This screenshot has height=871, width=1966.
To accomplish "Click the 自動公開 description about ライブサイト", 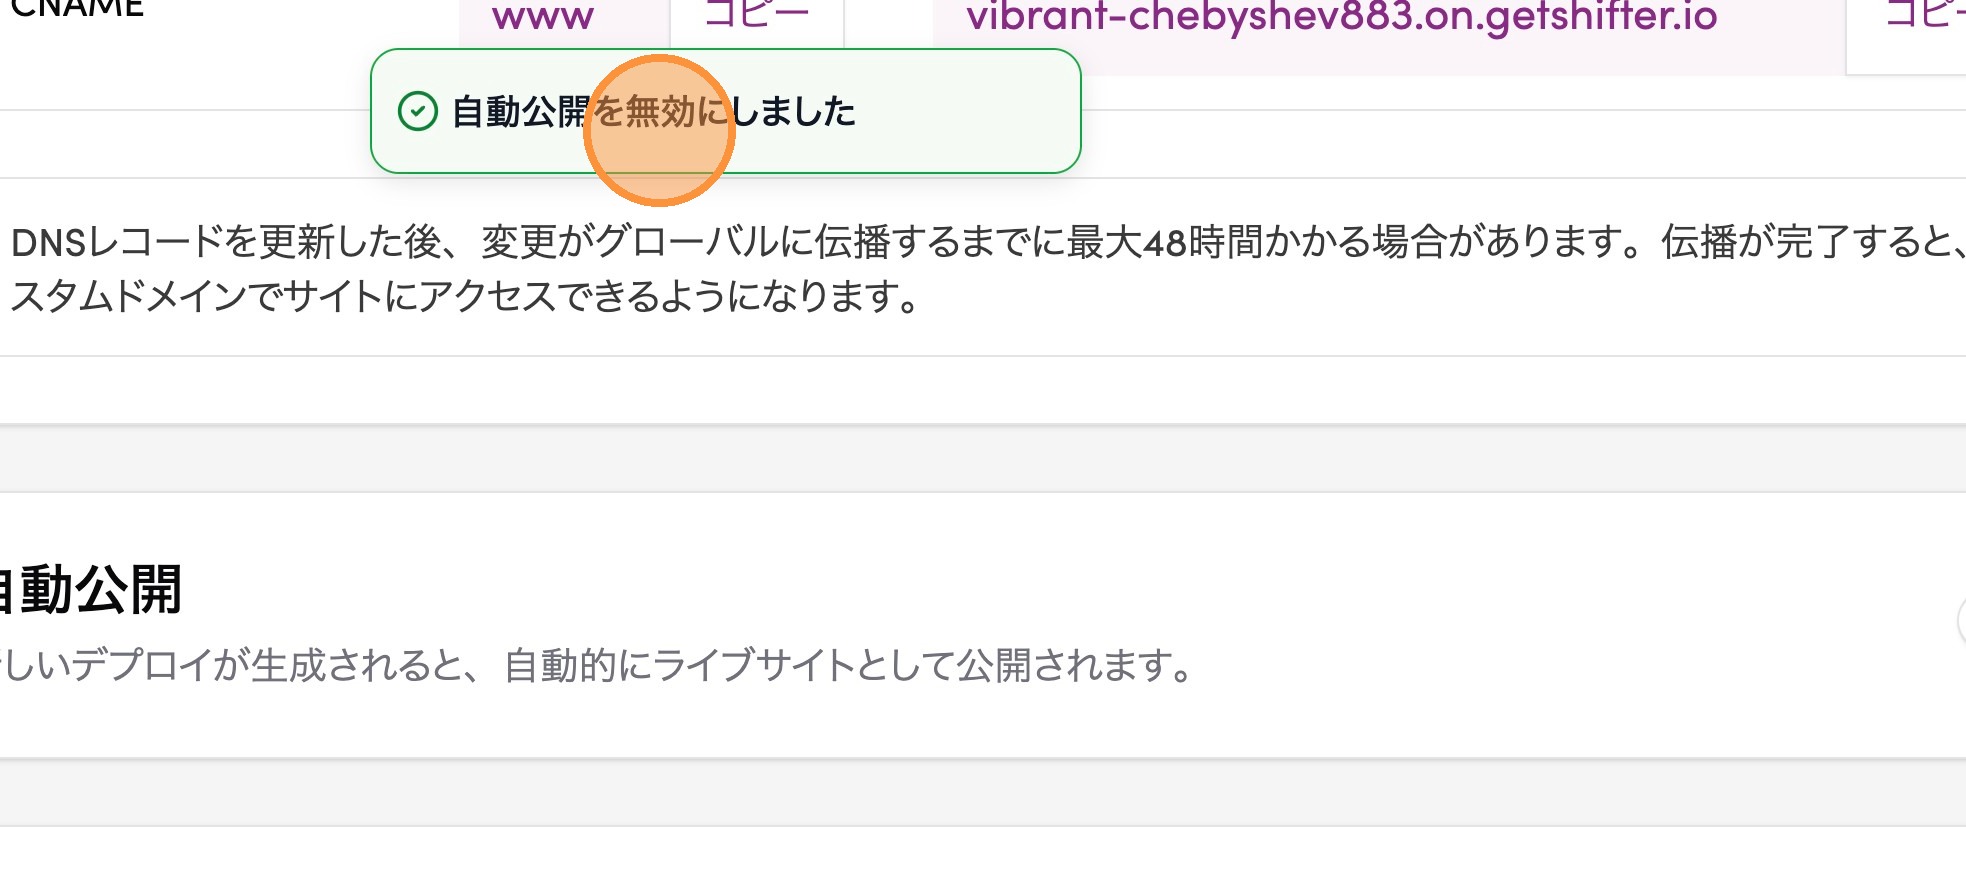I will click(x=597, y=665).
